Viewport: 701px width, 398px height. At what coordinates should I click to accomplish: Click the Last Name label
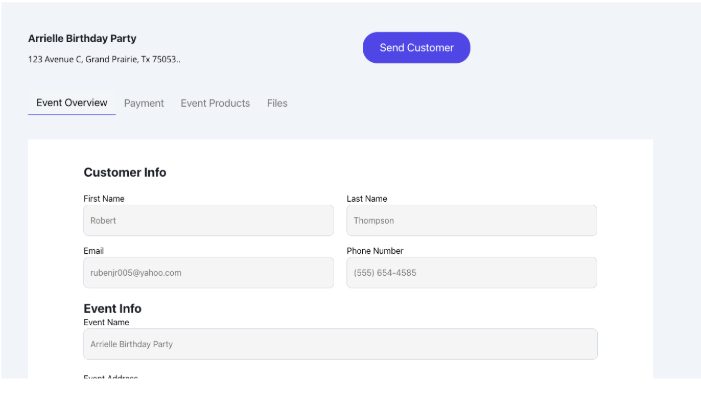click(367, 199)
